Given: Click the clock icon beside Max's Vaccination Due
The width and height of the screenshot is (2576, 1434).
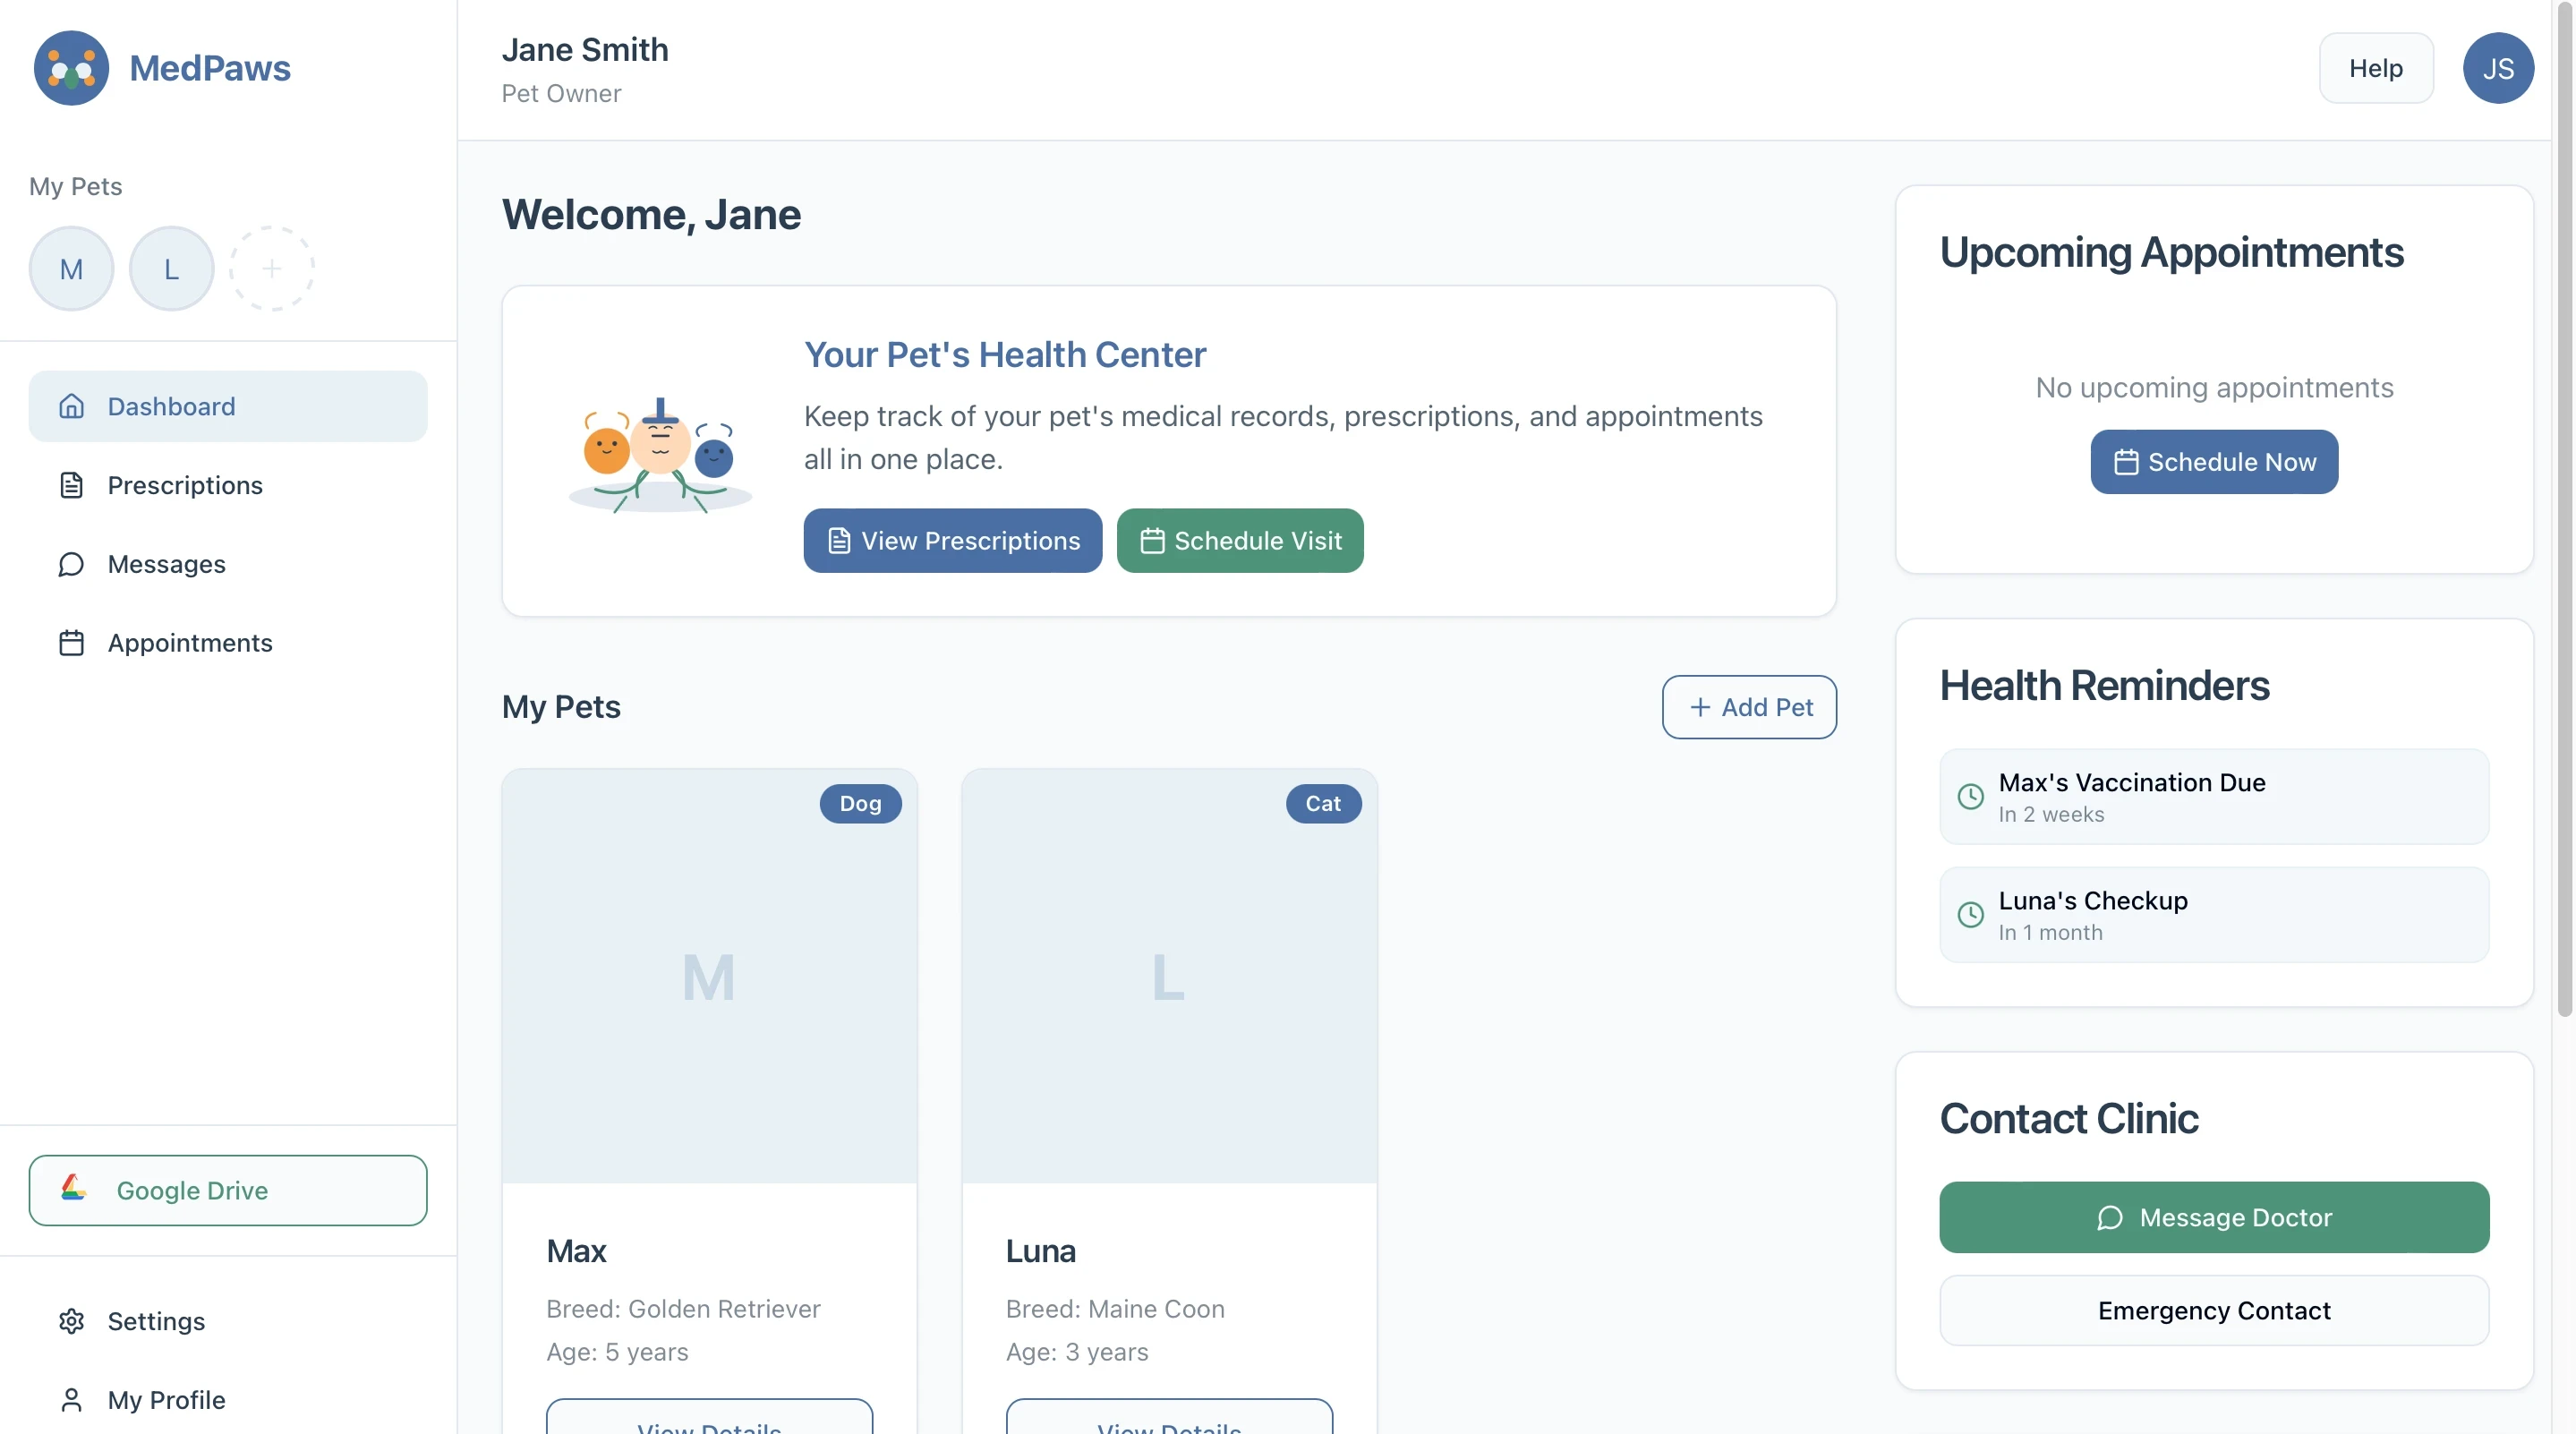Looking at the screenshot, I should click(1970, 796).
